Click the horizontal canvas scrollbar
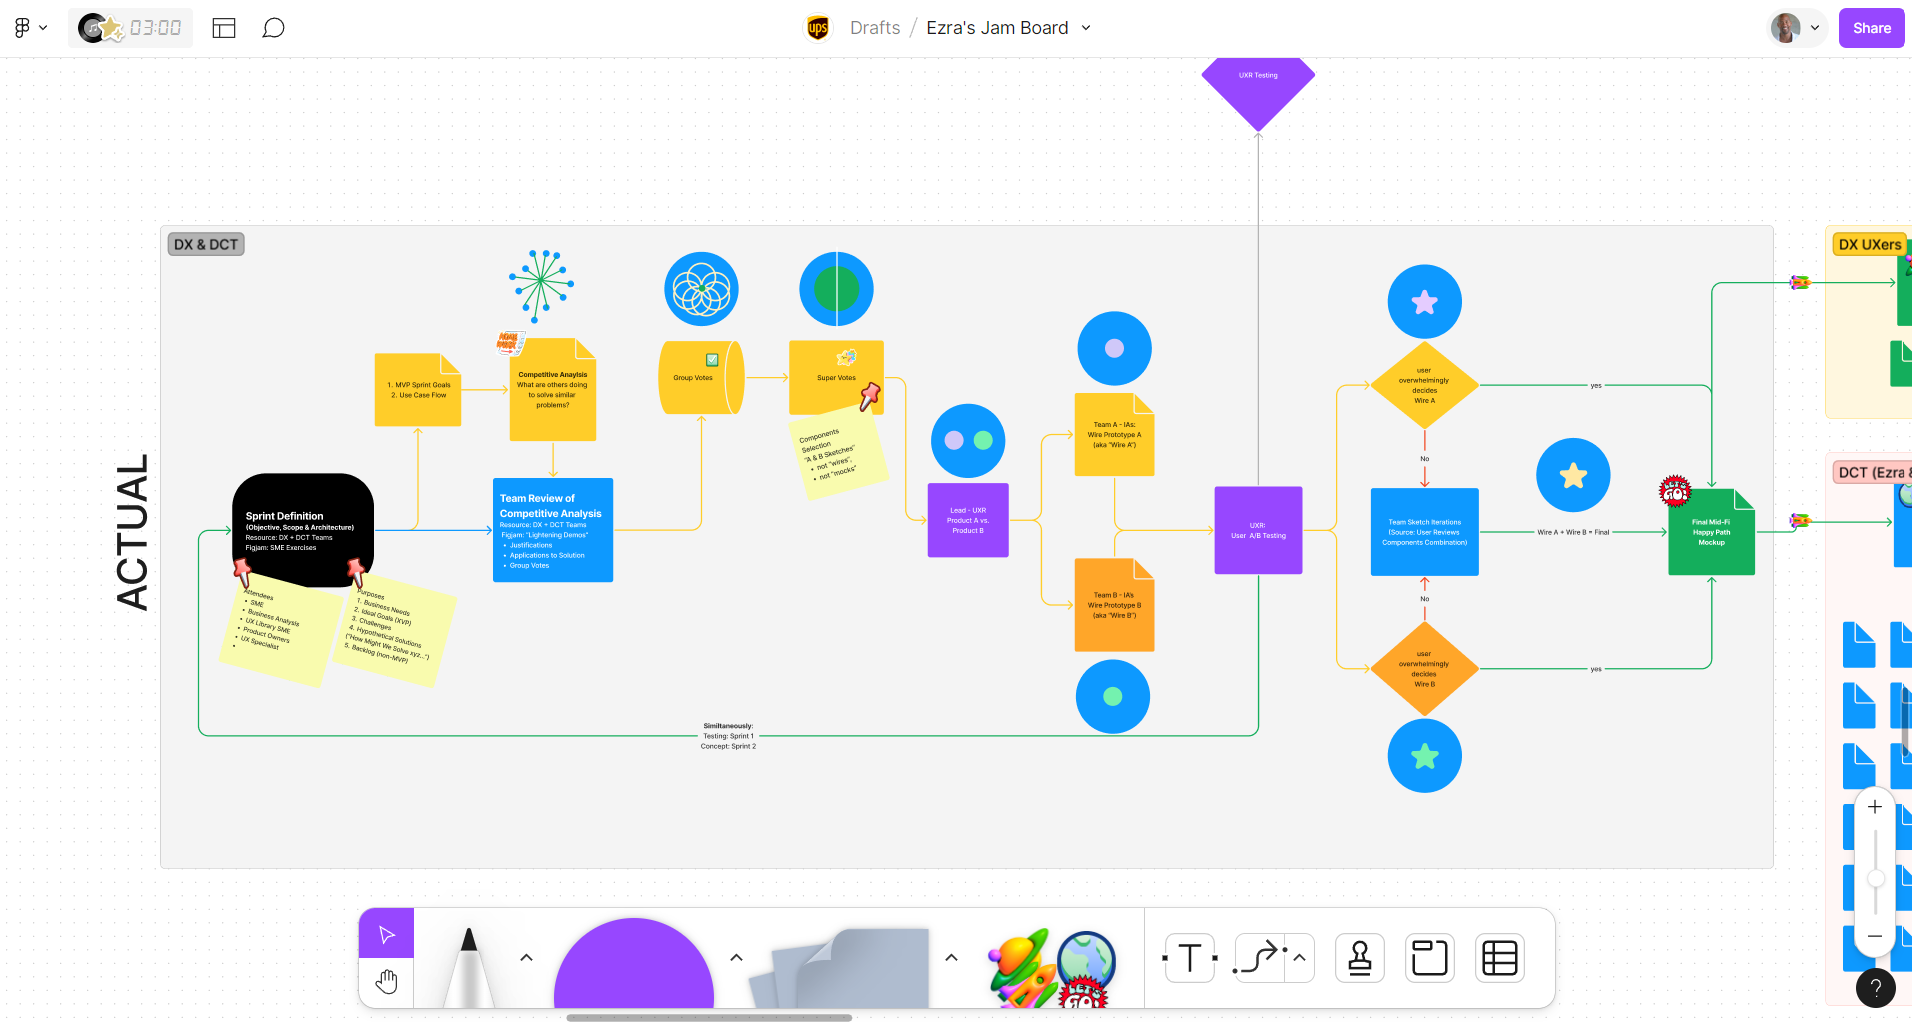1912x1026 pixels. [709, 1018]
